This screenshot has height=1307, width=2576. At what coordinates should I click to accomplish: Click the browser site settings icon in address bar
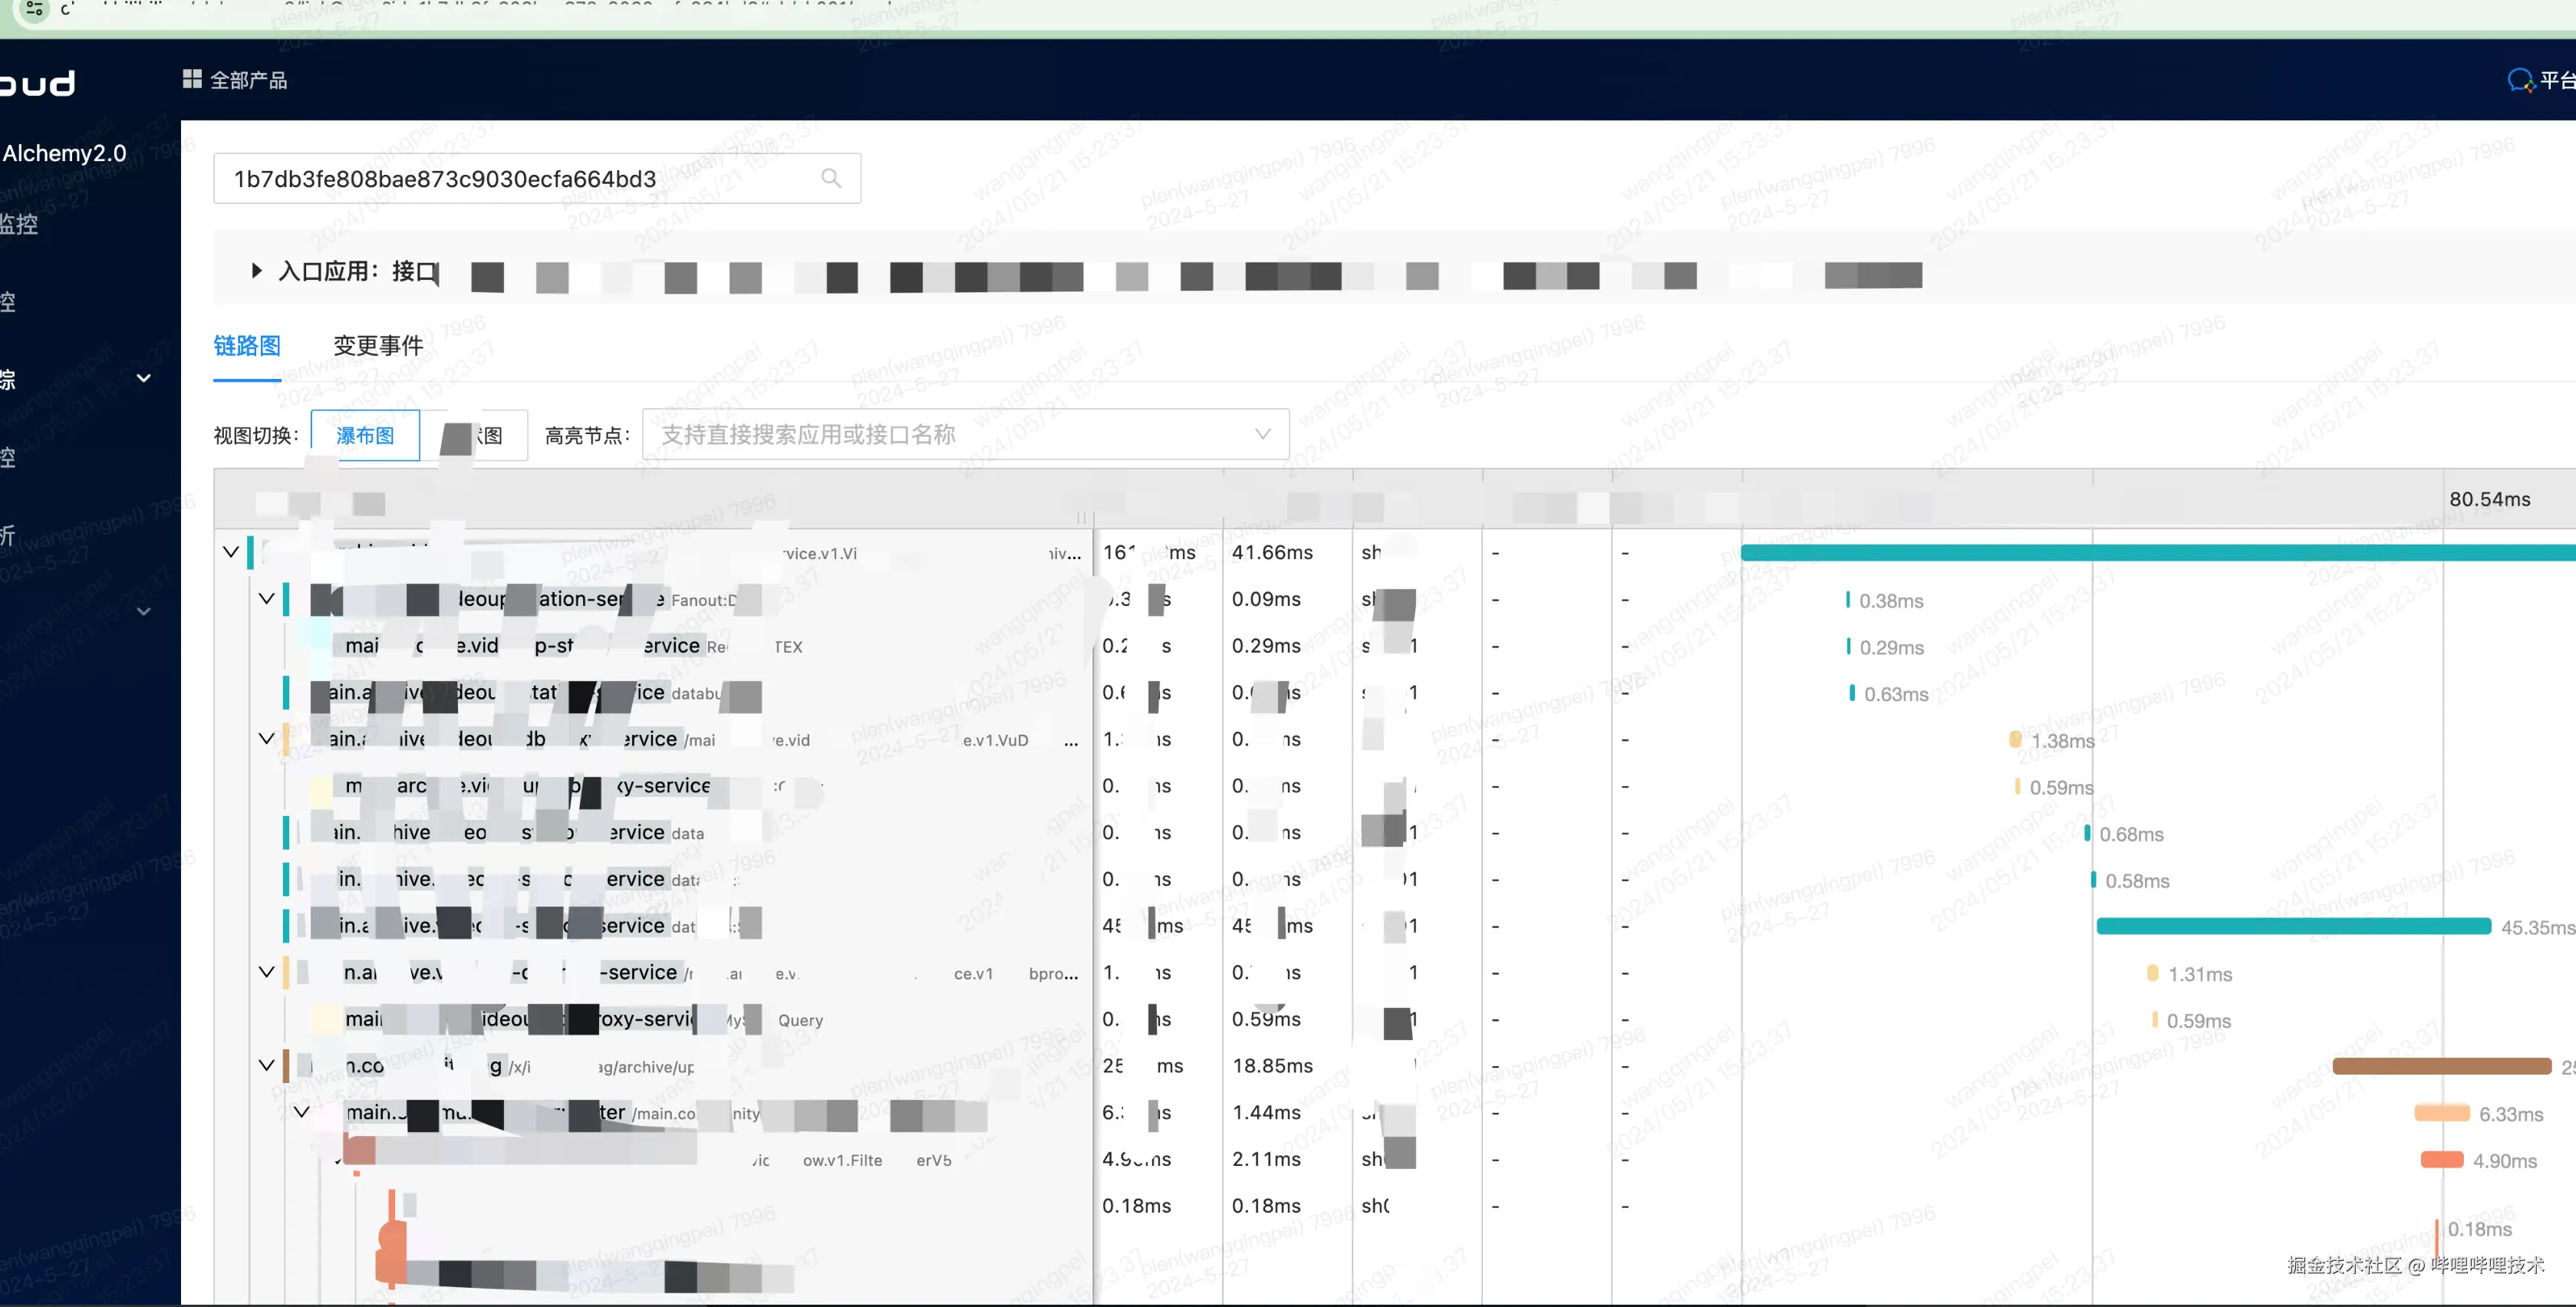click(34, 9)
